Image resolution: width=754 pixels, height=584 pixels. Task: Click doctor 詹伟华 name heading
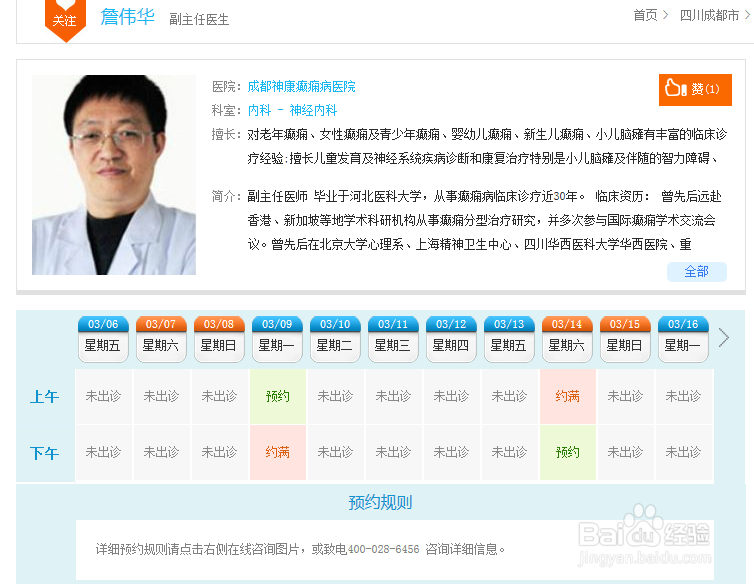(127, 17)
